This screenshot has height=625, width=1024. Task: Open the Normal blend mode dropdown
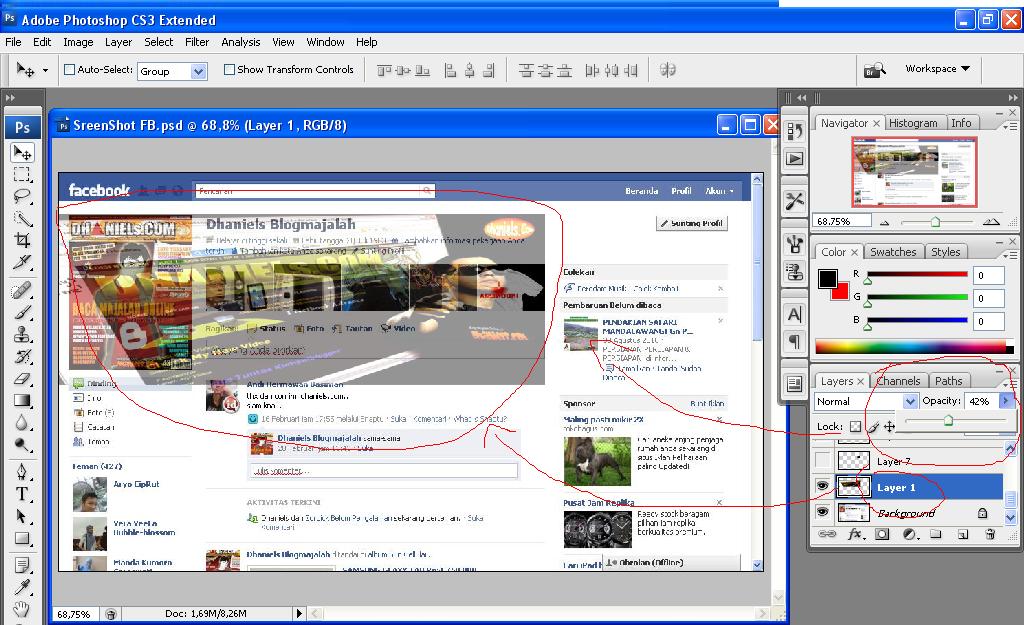click(866, 401)
